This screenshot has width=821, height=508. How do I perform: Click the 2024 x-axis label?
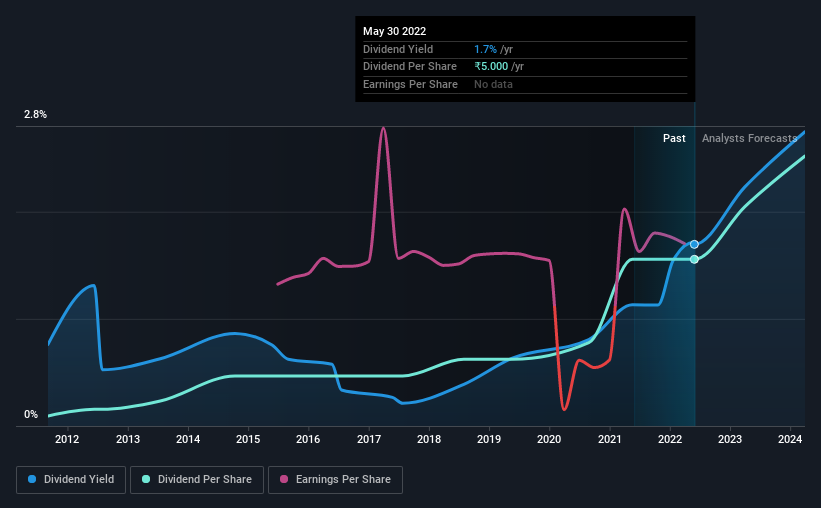(x=790, y=439)
